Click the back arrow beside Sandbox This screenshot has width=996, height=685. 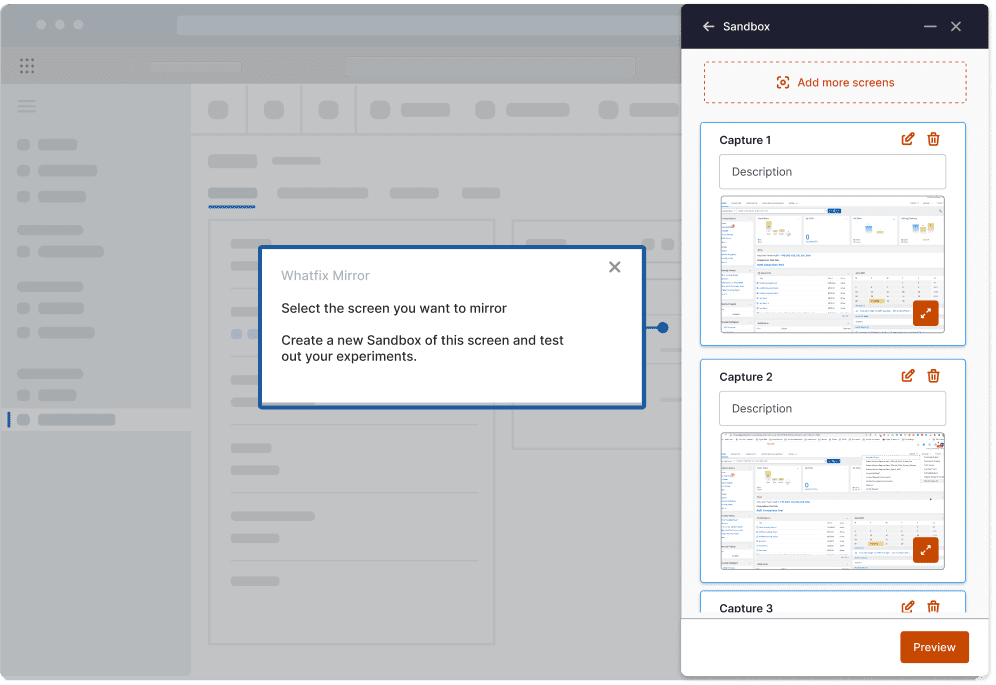[709, 27]
